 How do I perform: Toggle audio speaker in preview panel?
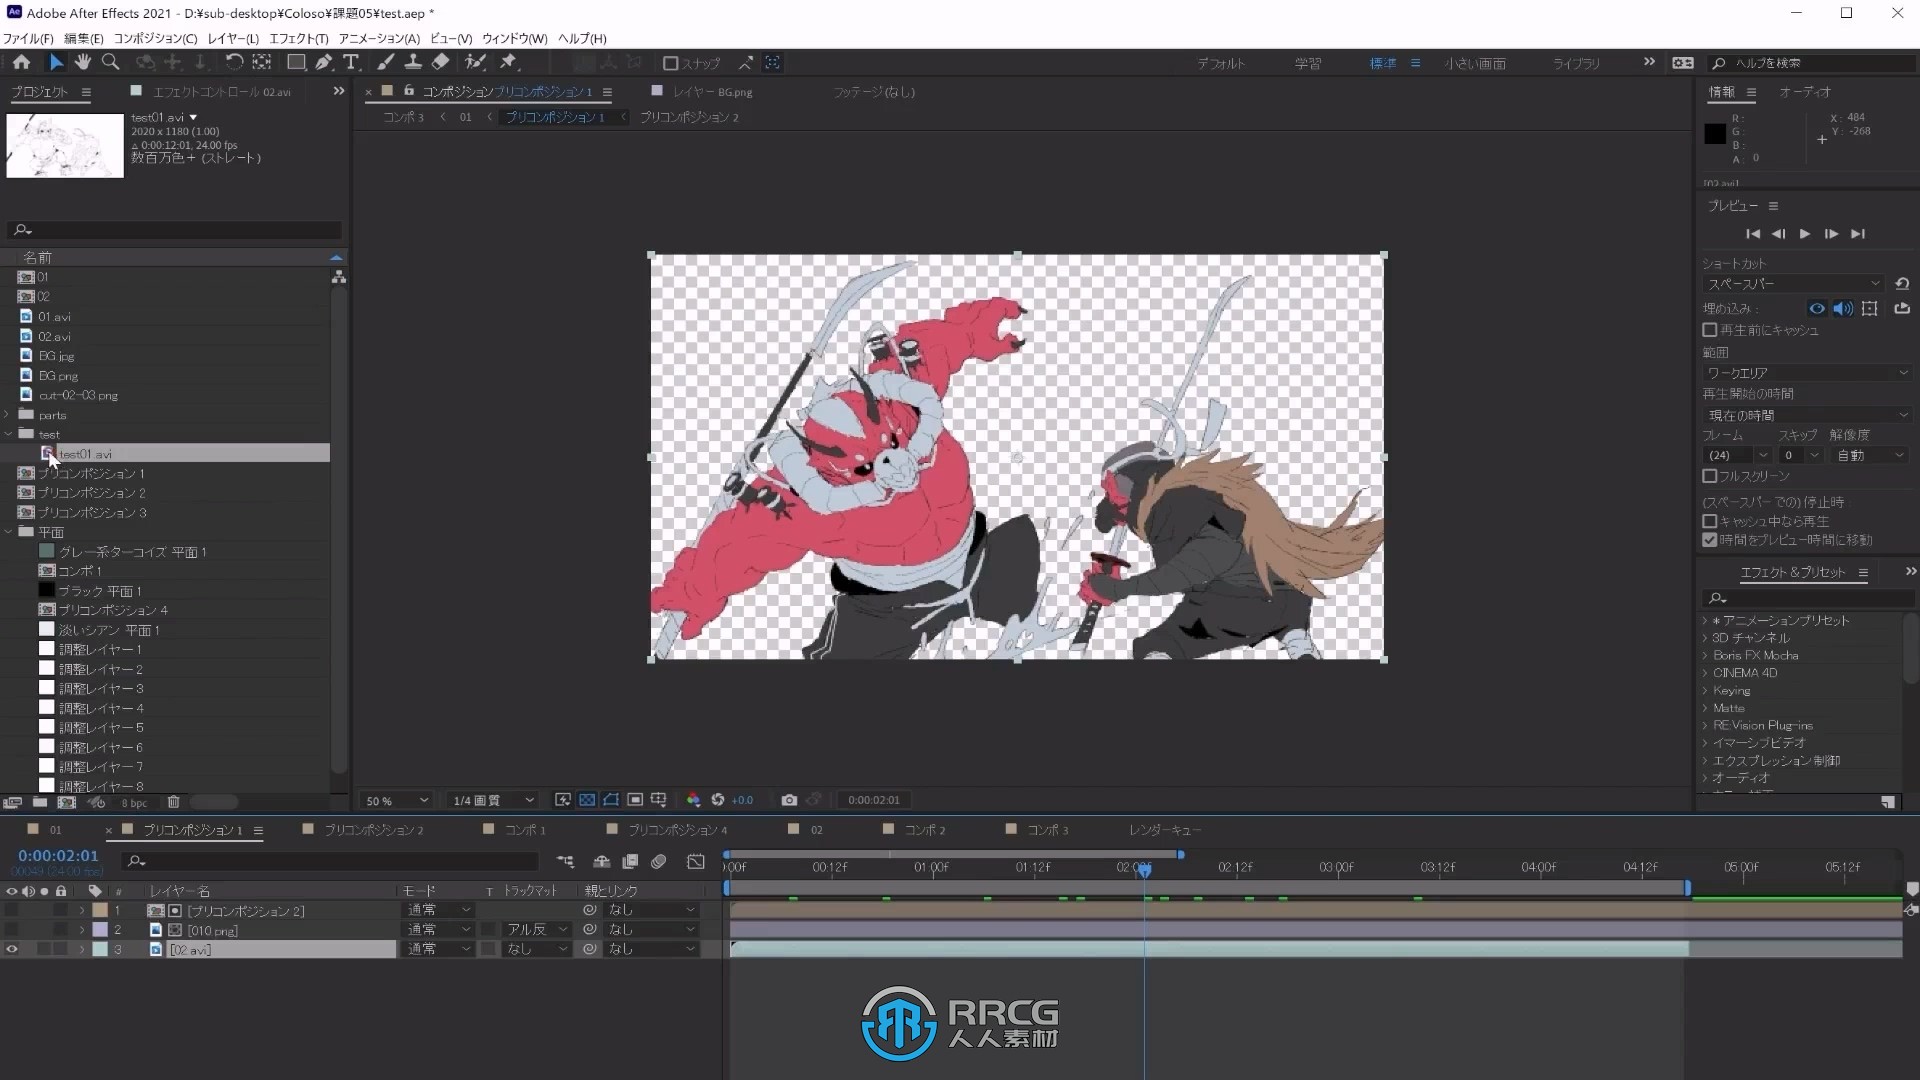(x=1843, y=309)
